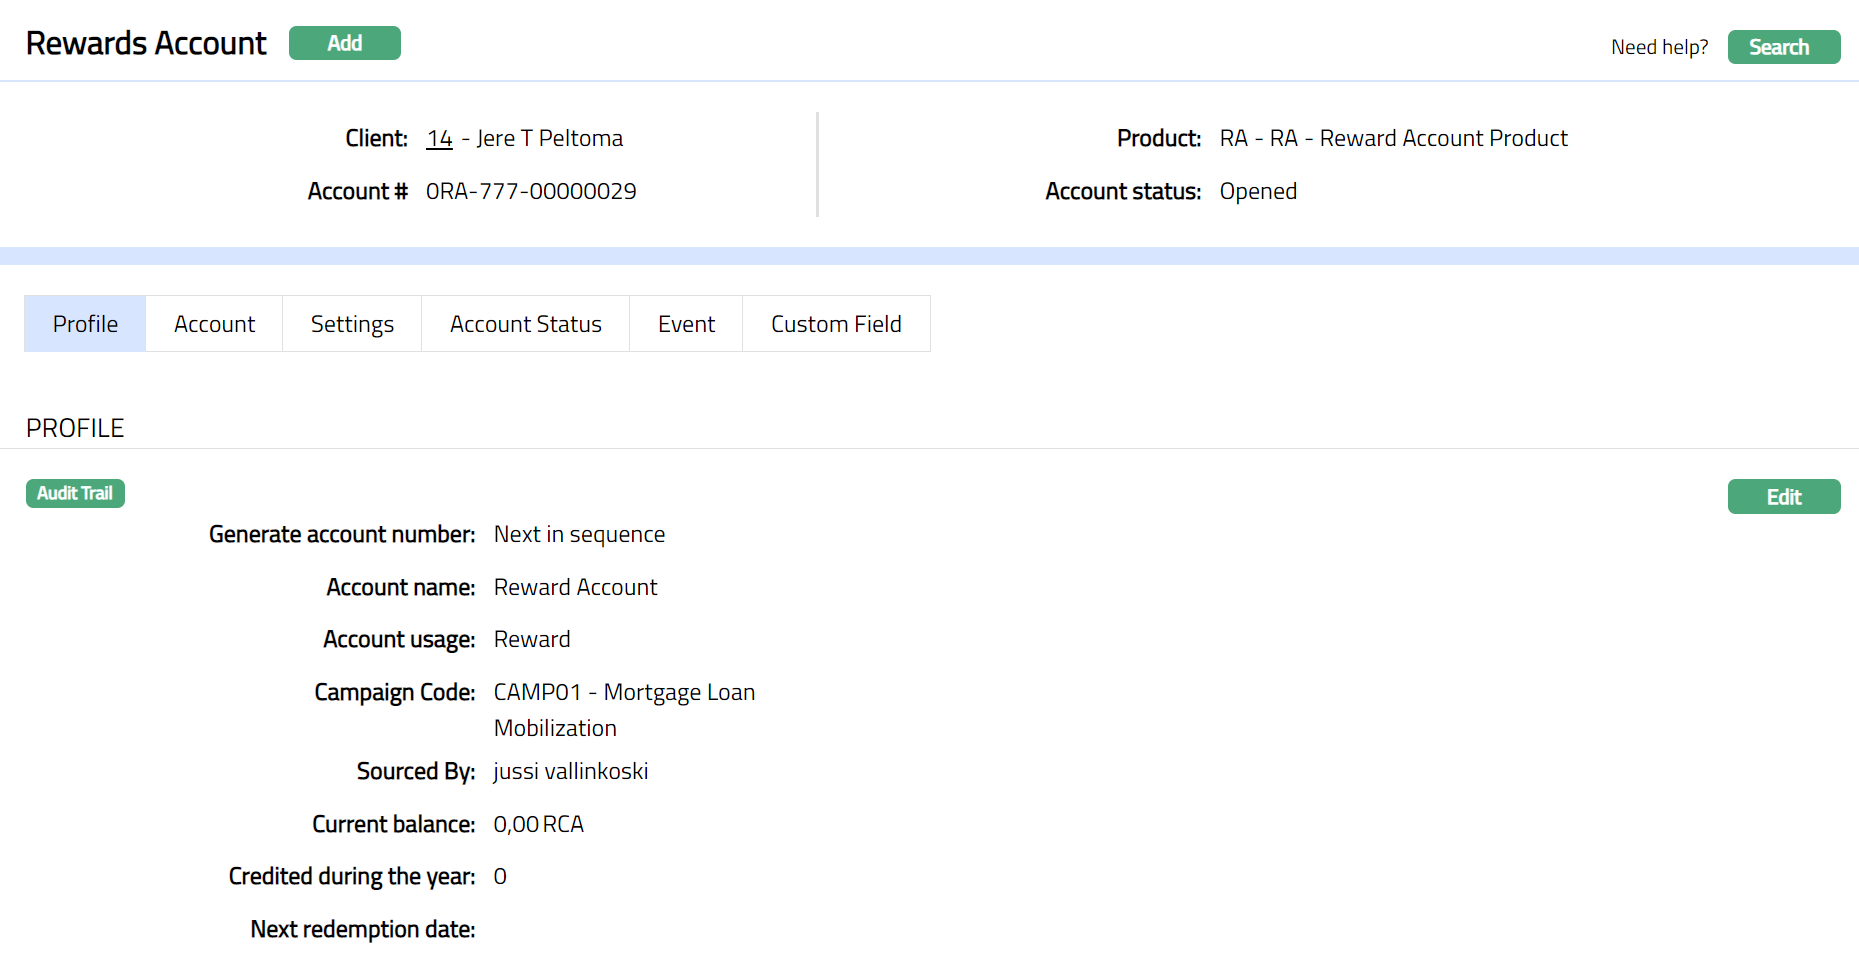The image size is (1859, 967).
Task: Switch to the Account tab
Action: [x=214, y=324]
